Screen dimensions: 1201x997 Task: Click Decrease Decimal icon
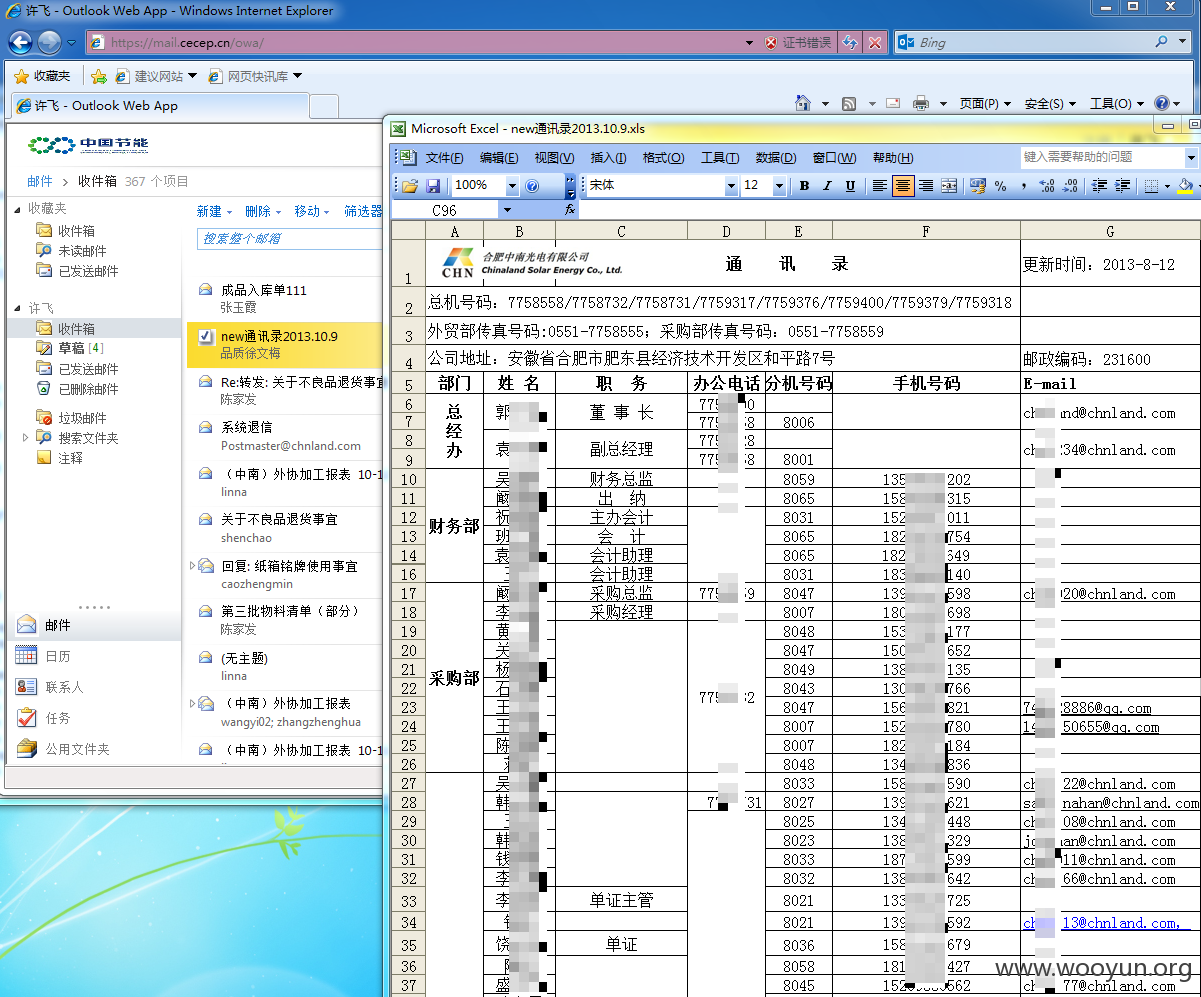[1070, 186]
